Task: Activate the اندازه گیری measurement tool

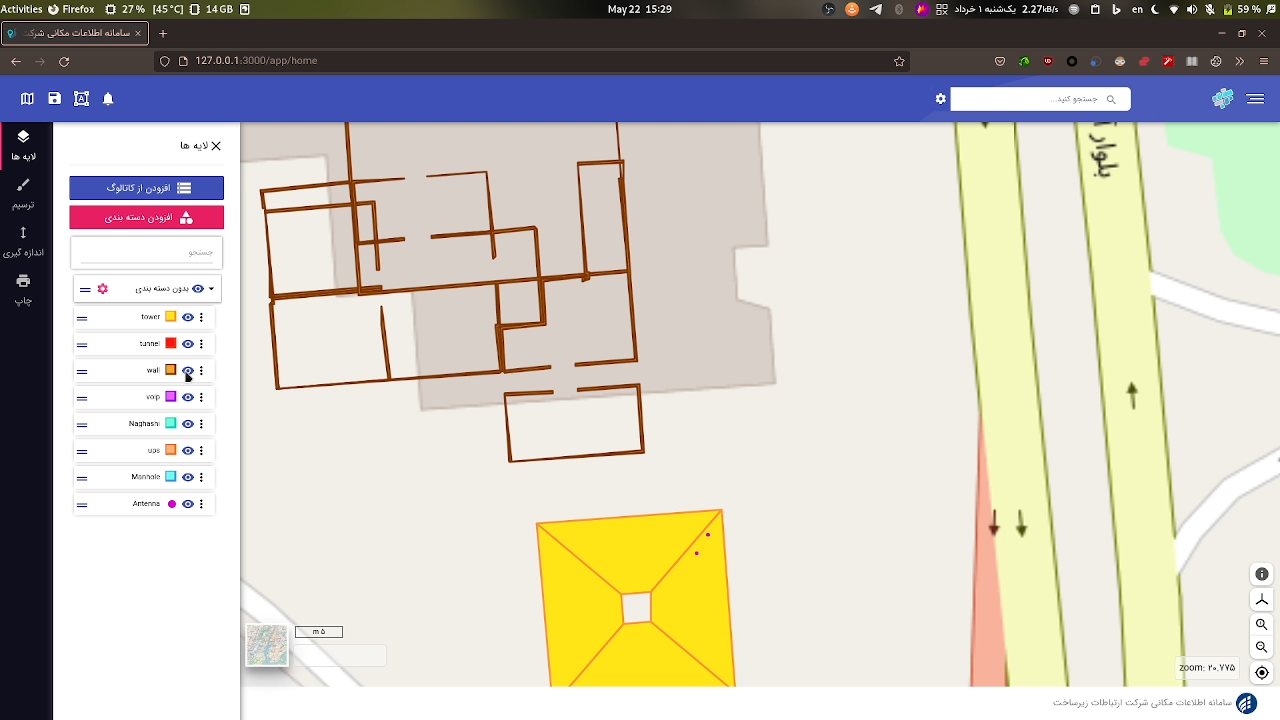Action: pos(22,240)
